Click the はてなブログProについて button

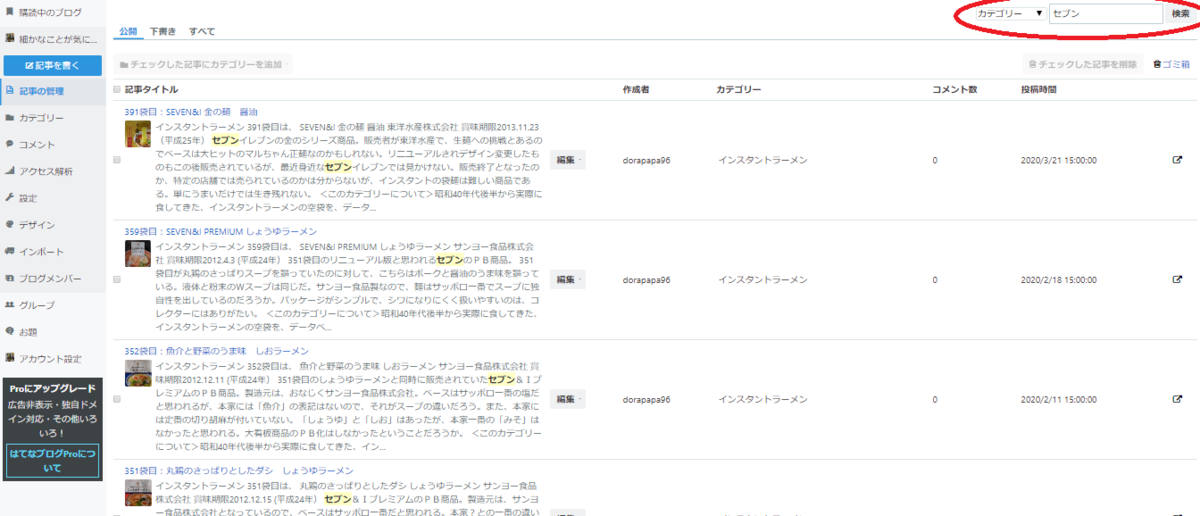click(52, 461)
